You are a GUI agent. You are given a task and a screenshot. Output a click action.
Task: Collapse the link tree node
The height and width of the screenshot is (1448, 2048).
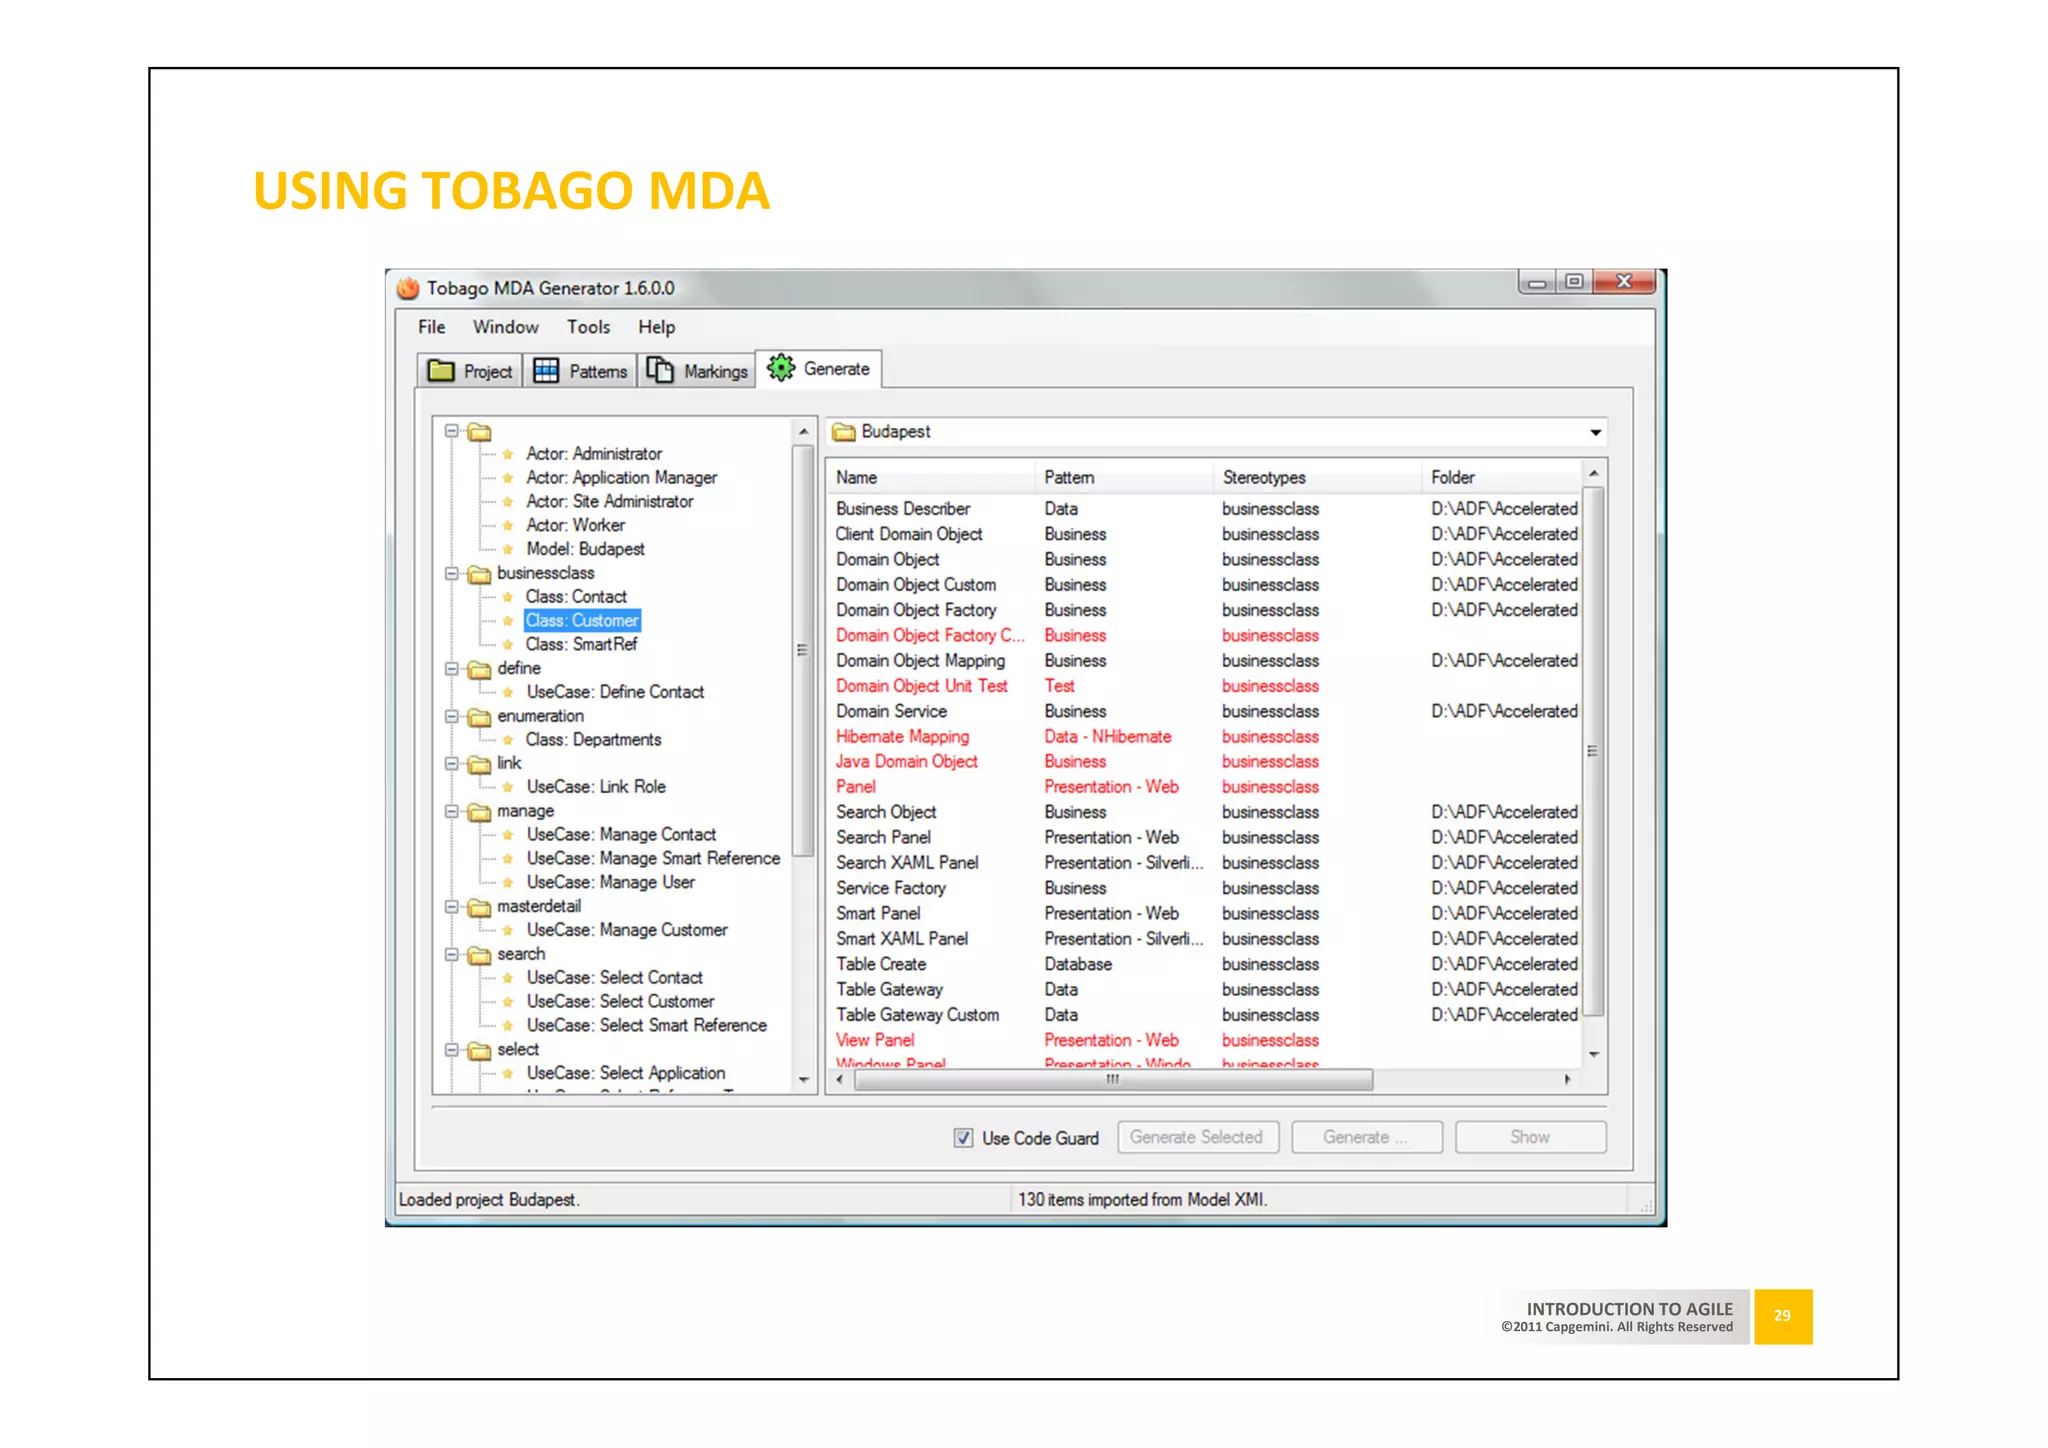point(452,763)
